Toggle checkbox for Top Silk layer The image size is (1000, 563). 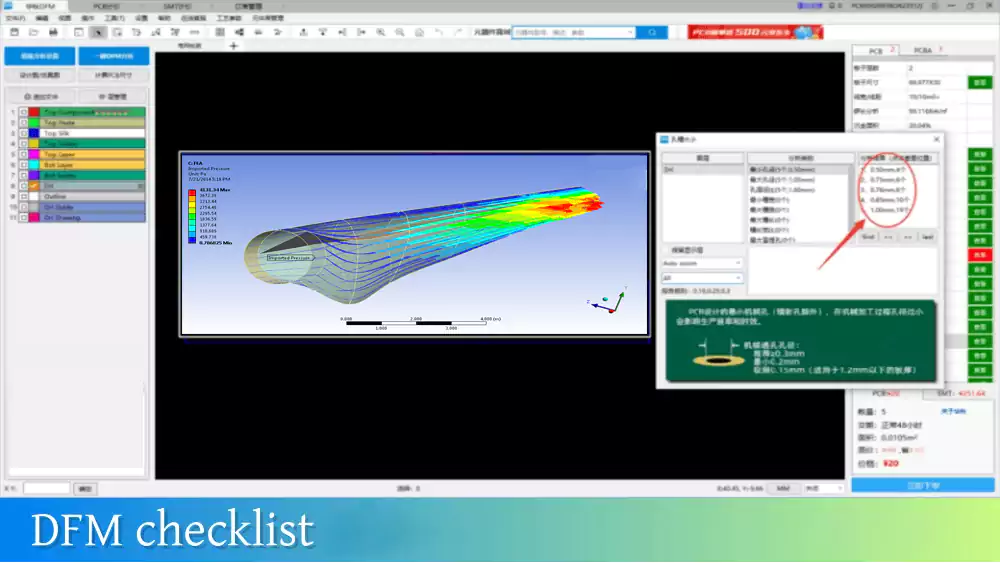tap(24, 133)
